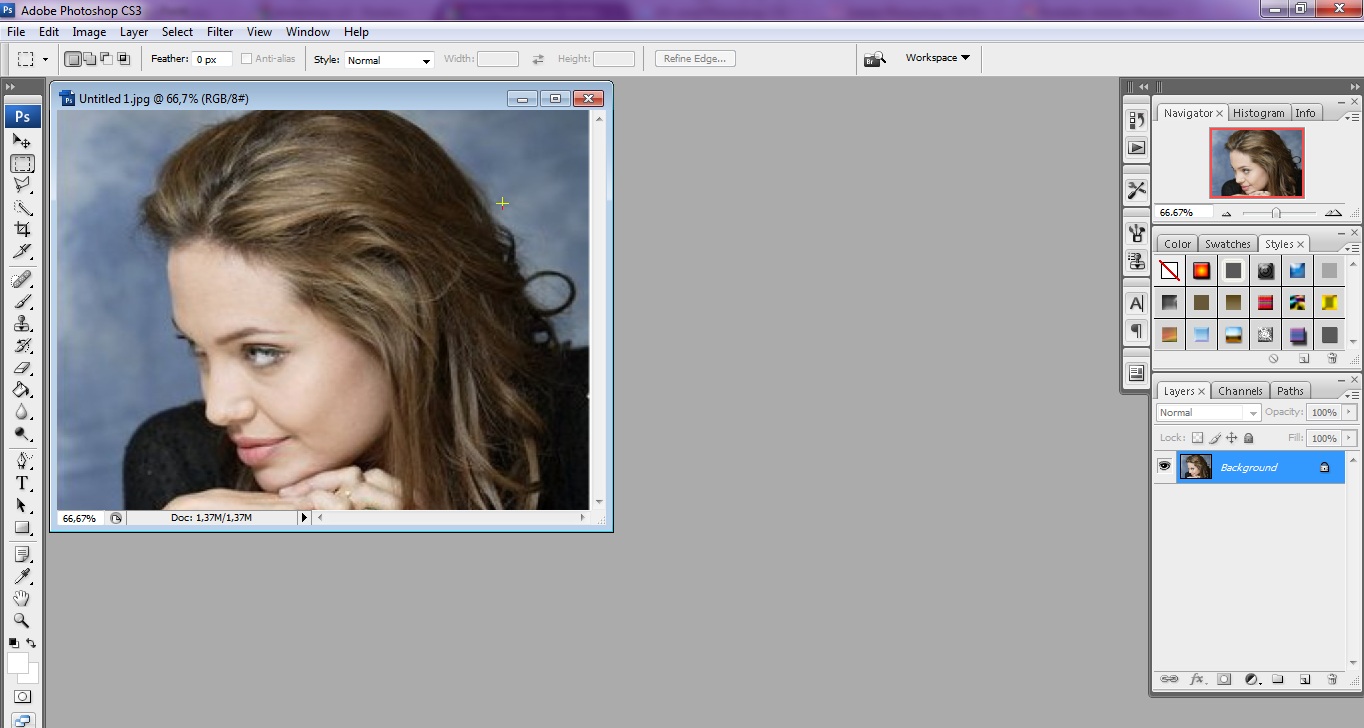
Task: Open the Paragraph panel icon
Action: [1137, 330]
